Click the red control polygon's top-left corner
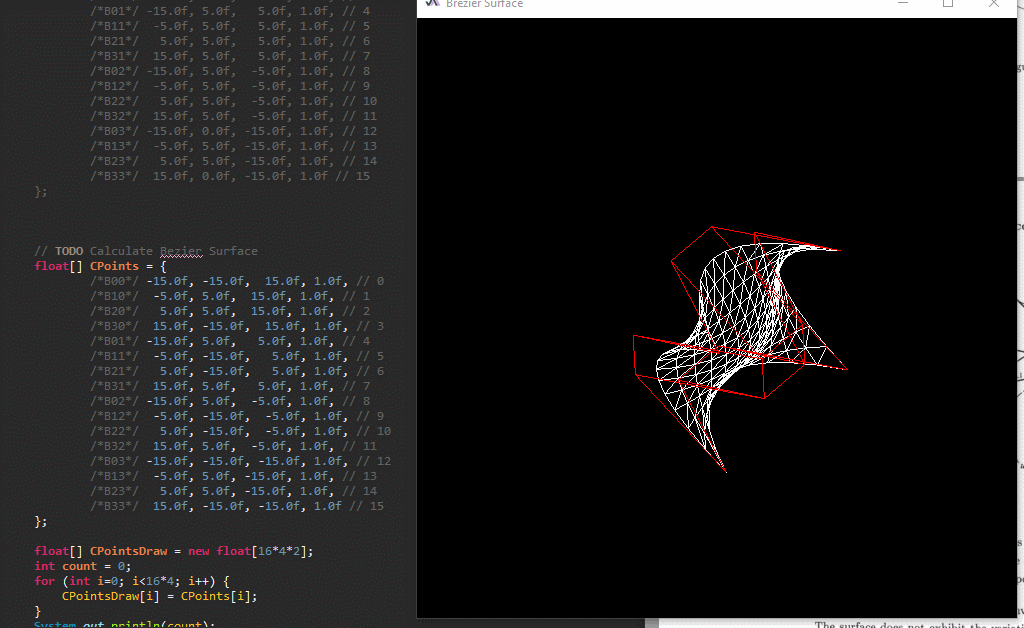Screen dimensions: 1024x628 tap(711, 227)
